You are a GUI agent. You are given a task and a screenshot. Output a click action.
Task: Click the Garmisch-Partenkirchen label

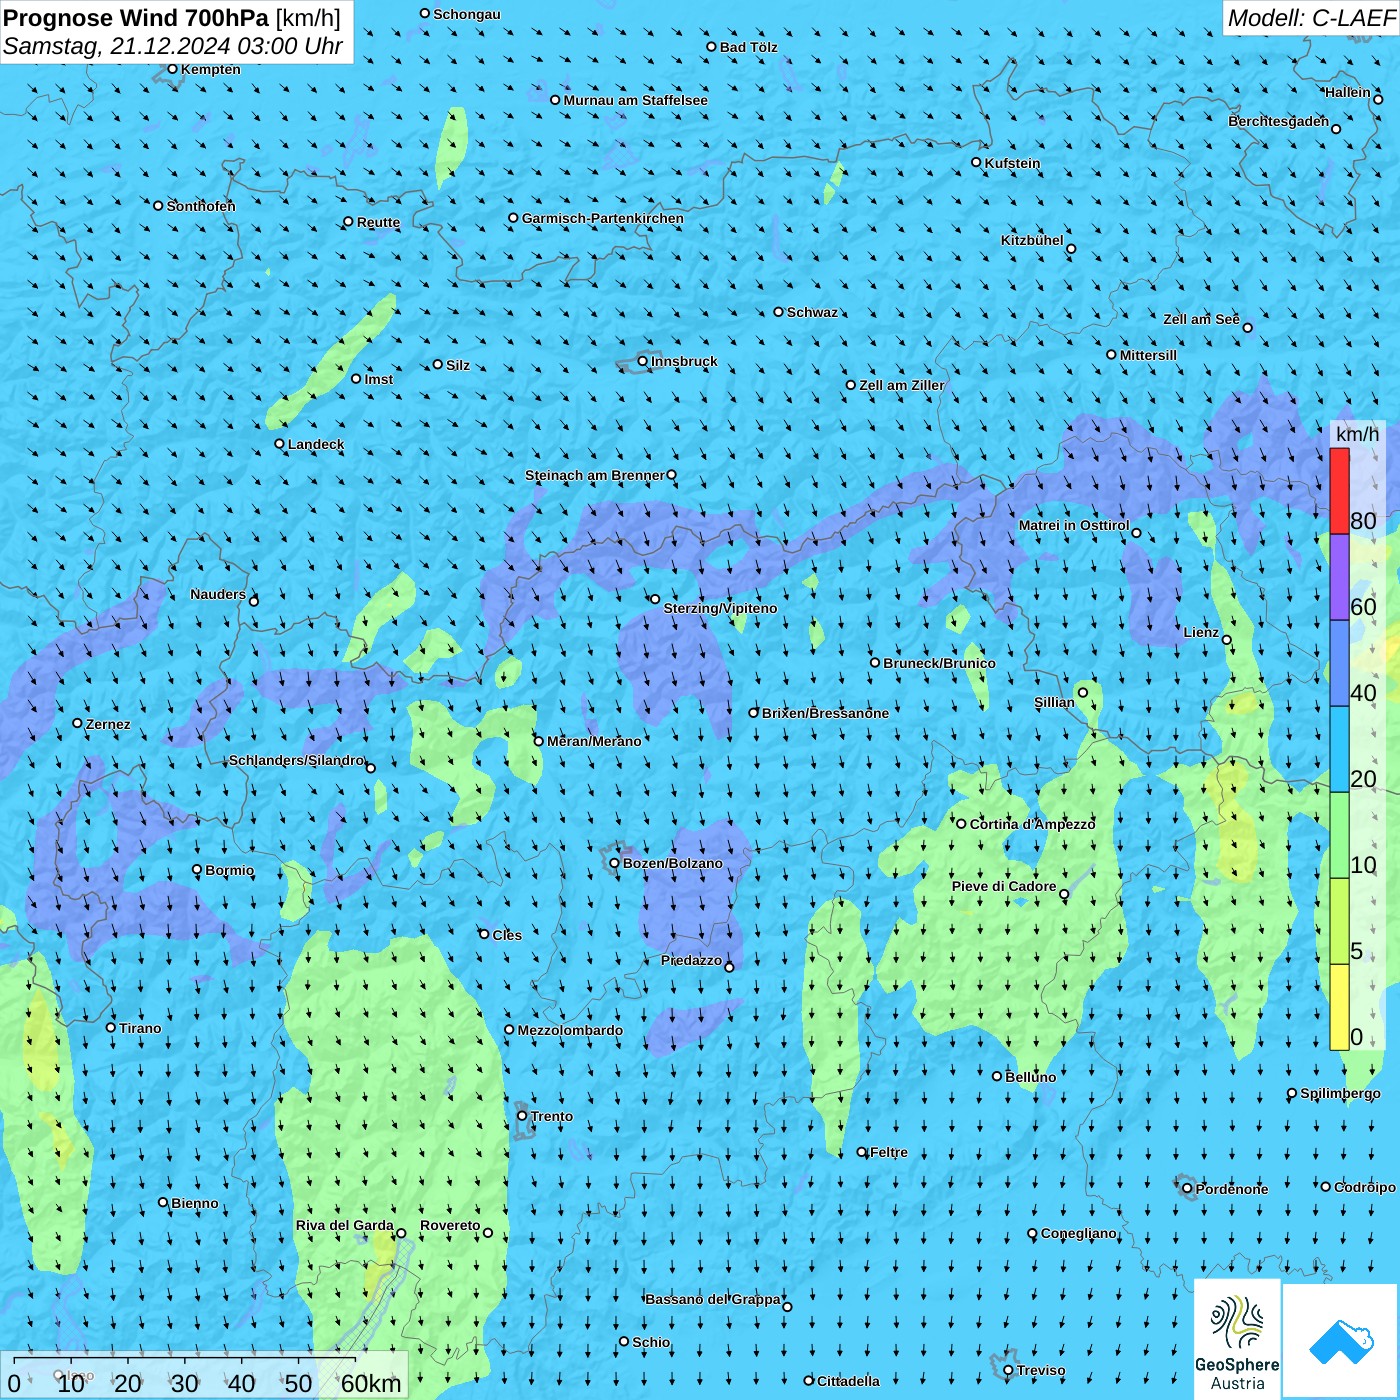(x=602, y=218)
